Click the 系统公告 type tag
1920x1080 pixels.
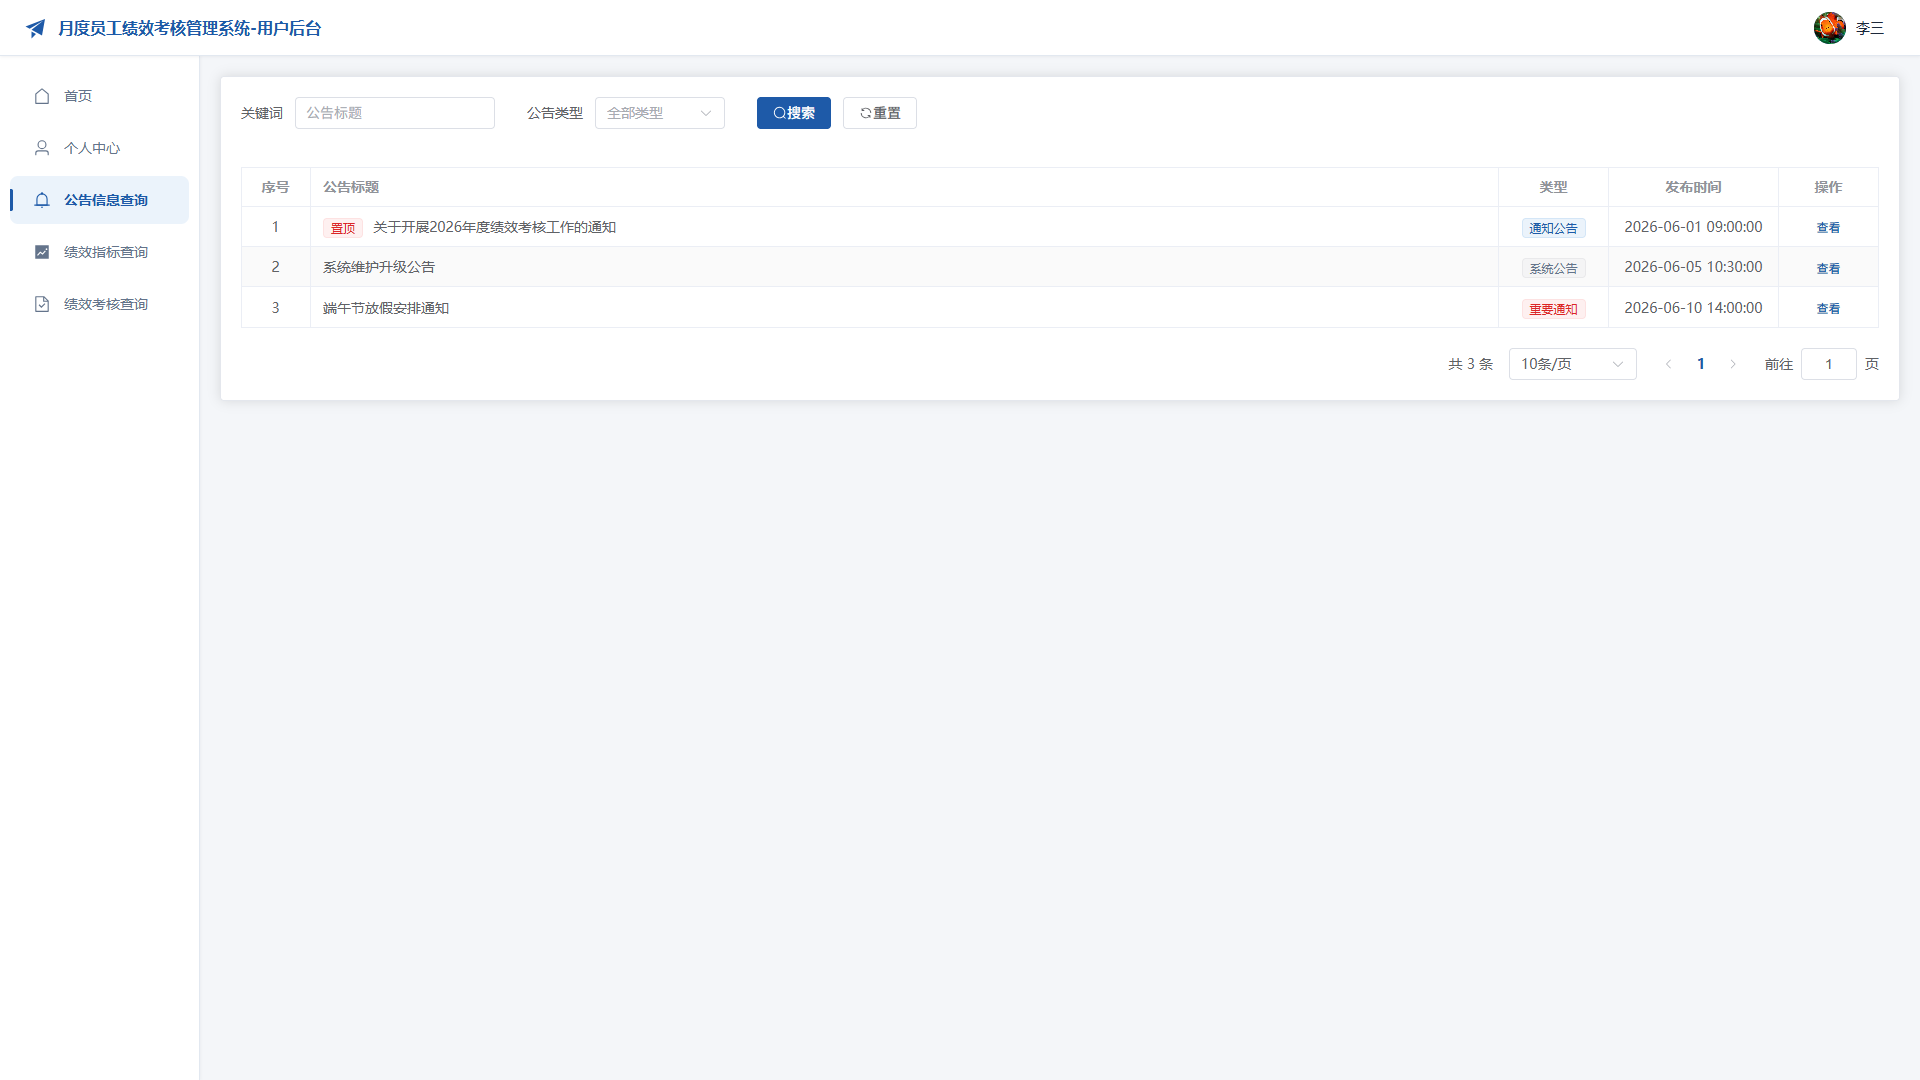pyautogui.click(x=1553, y=268)
